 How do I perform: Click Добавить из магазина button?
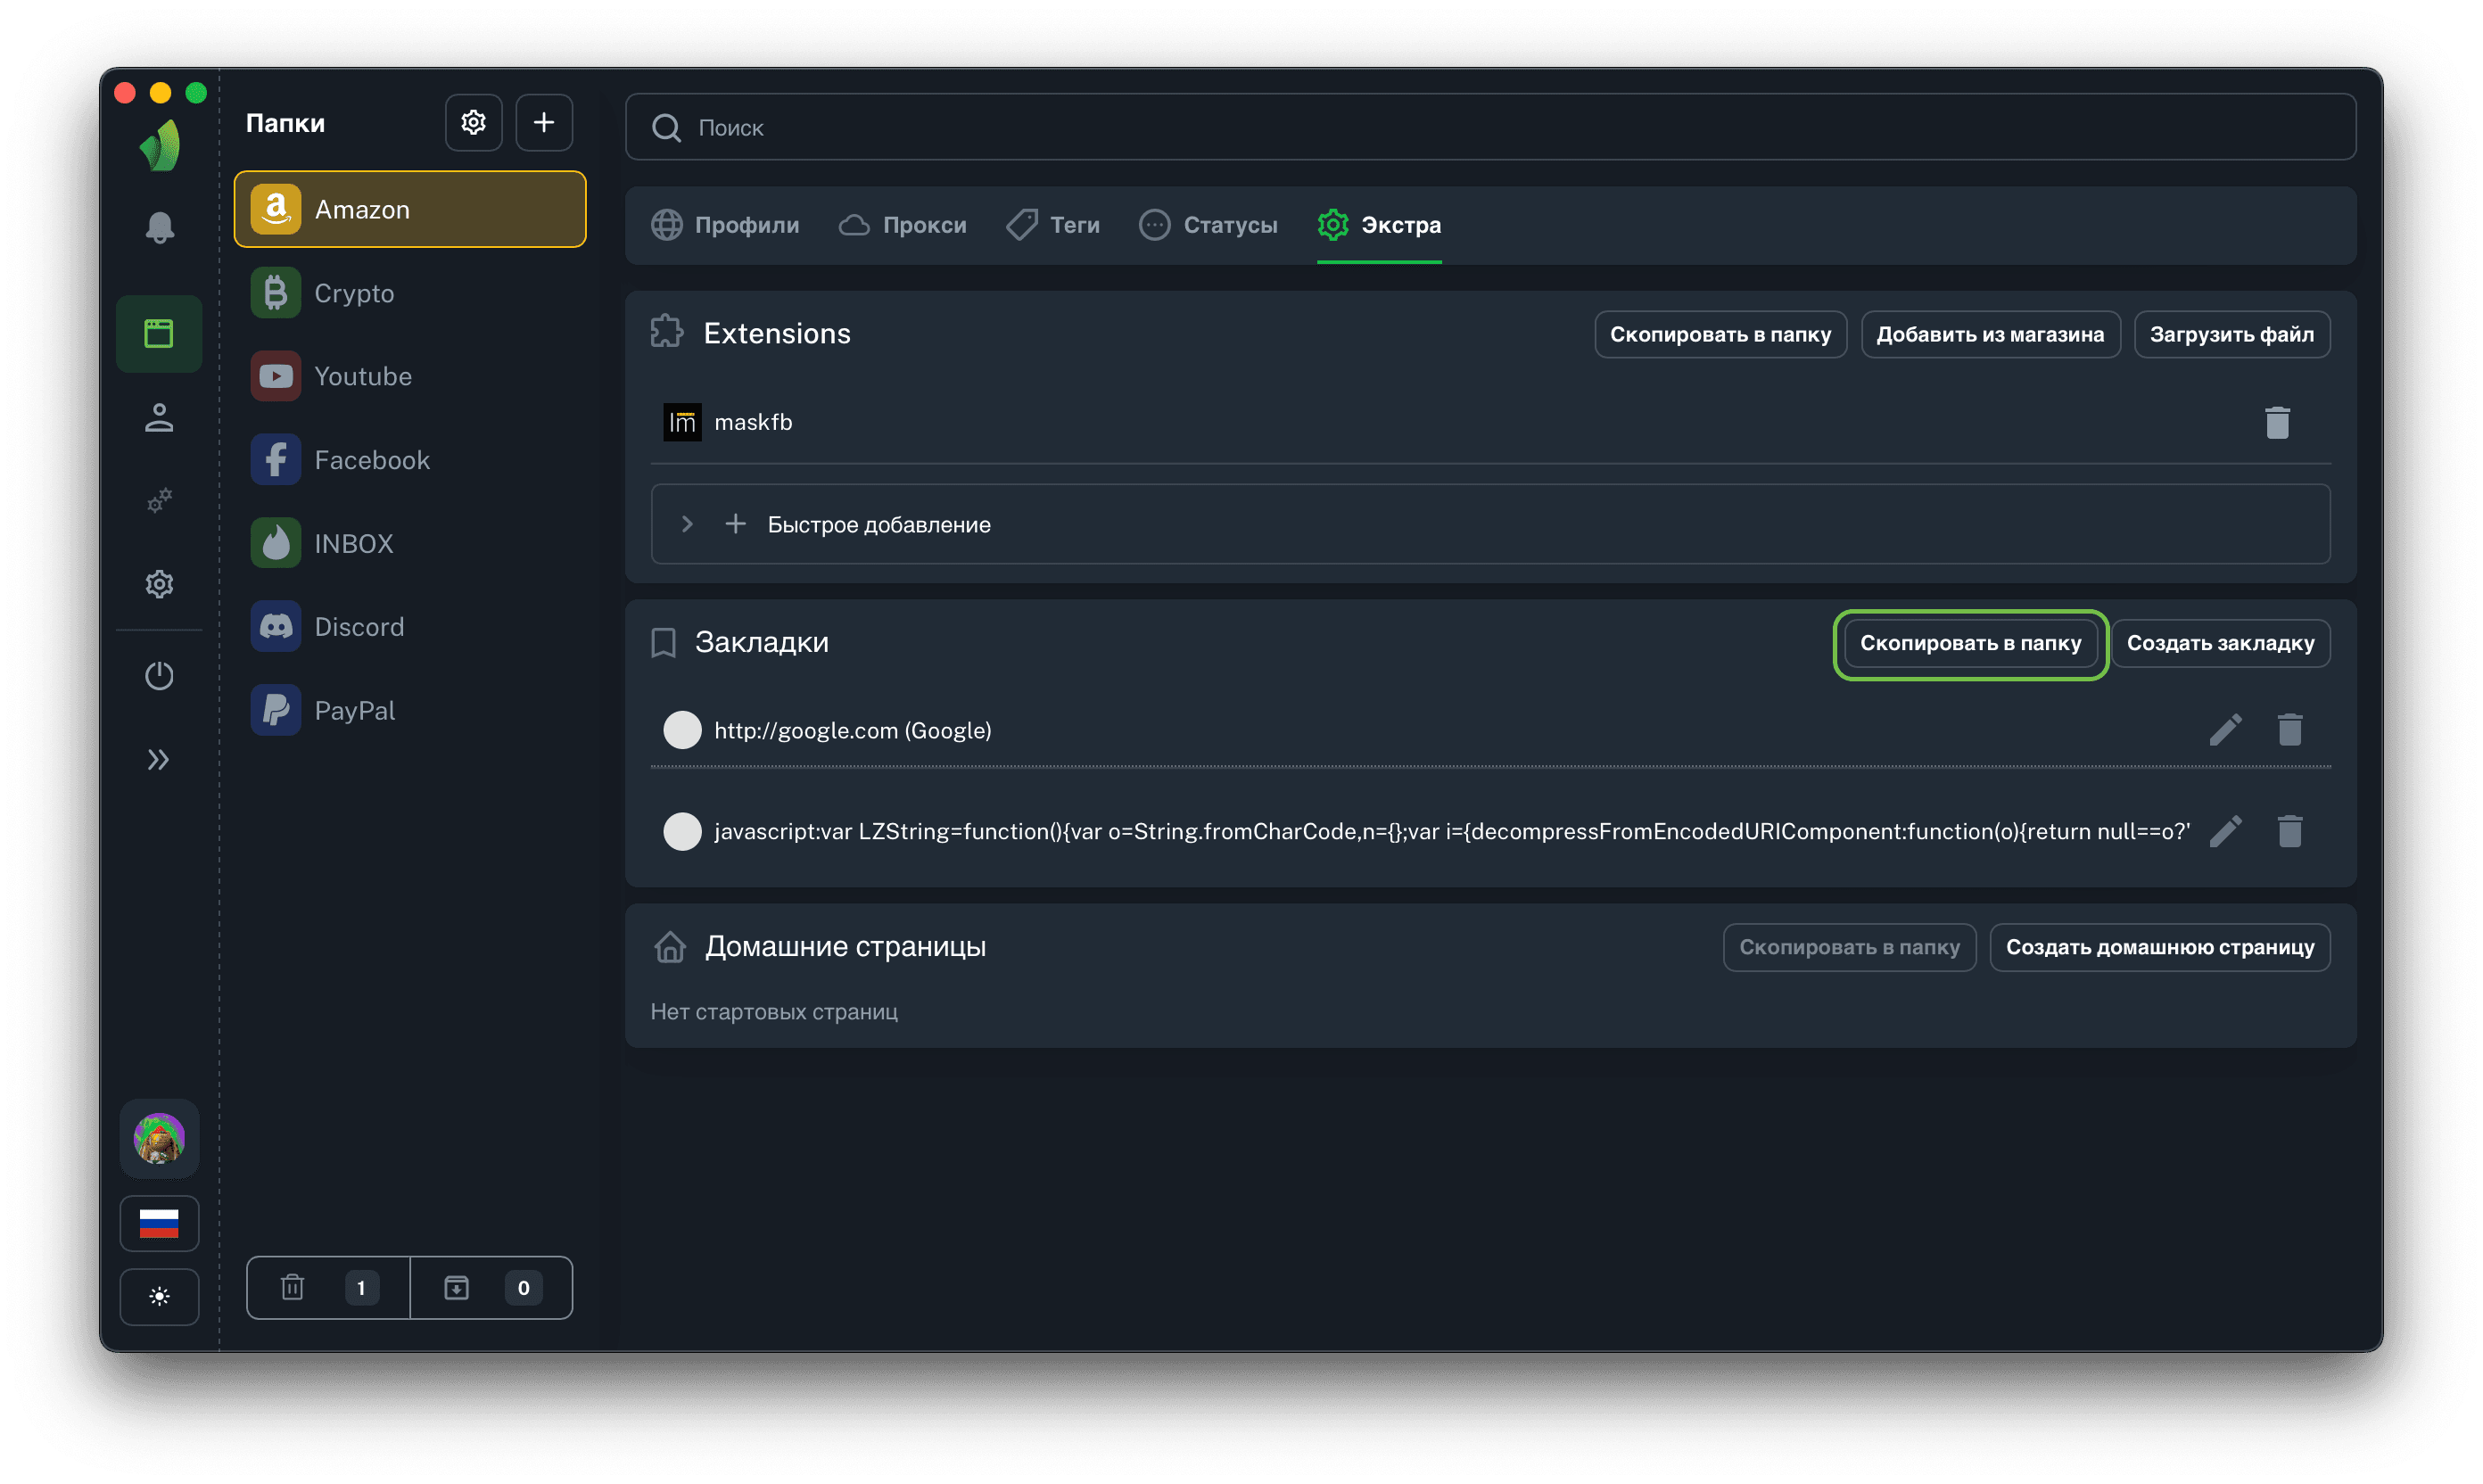coord(1989,334)
